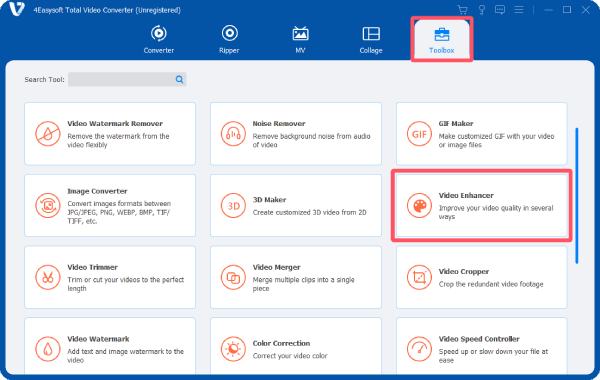Click the blue vertical scrollbar thumb

coord(577,196)
